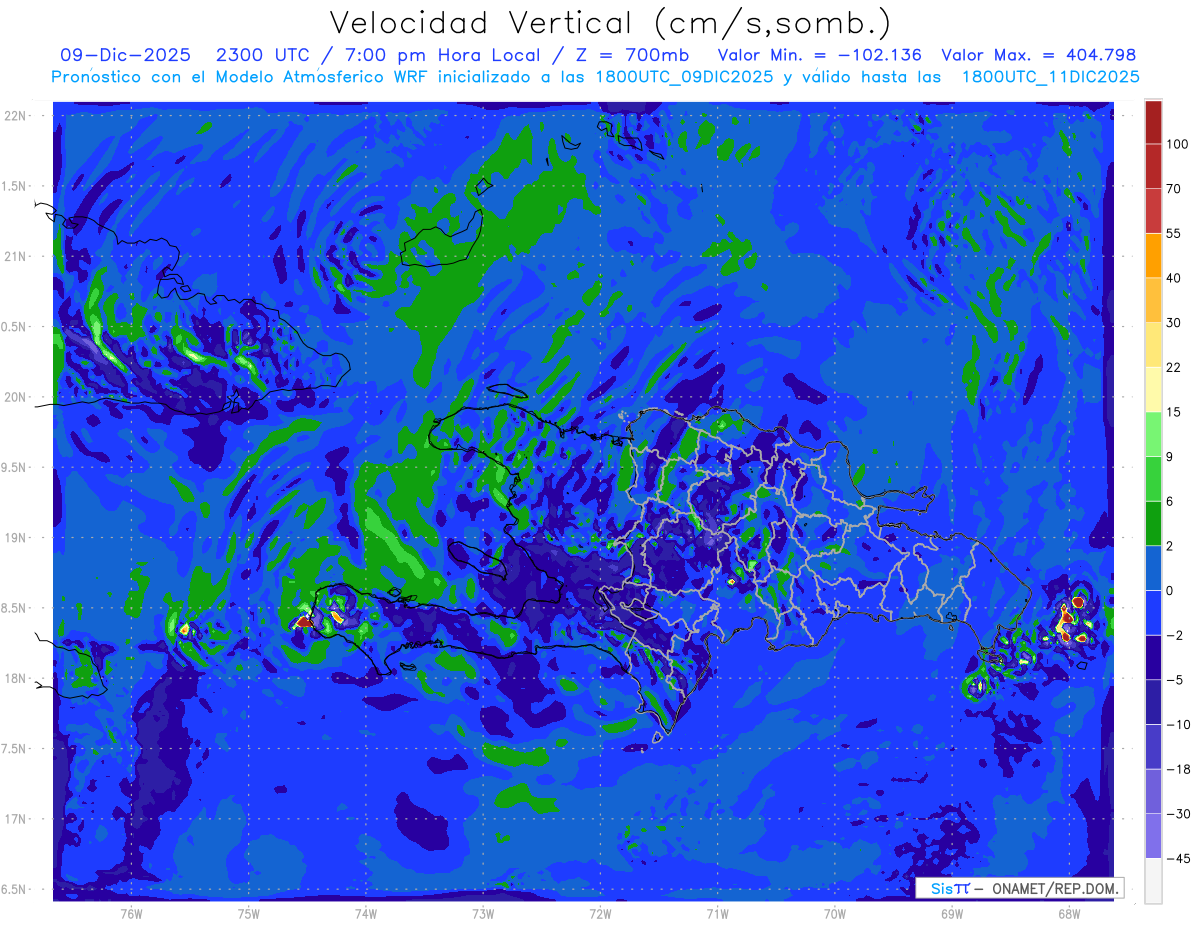Pick the pale yellow colorbar segment between 15 and 22
This screenshot has height=927, width=1200.
1153,389
